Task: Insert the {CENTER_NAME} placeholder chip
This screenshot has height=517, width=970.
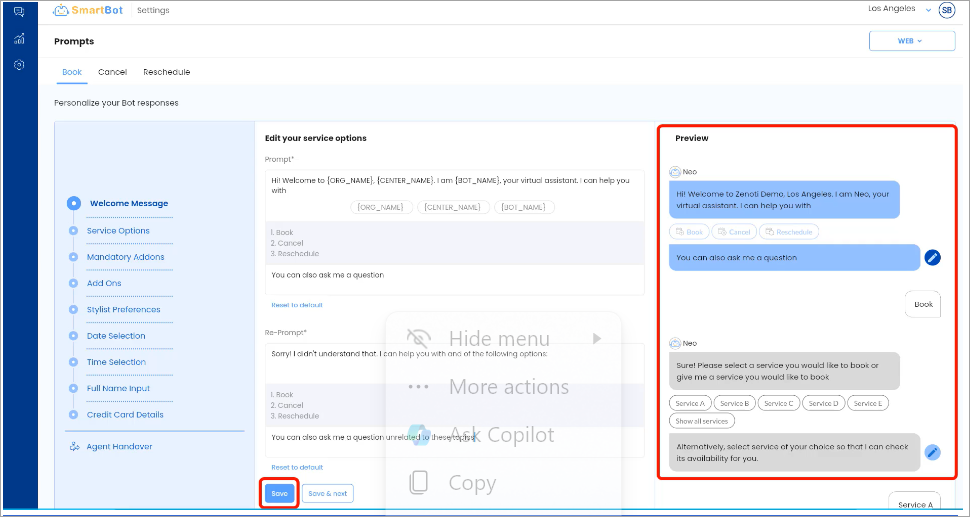Action: (x=453, y=207)
